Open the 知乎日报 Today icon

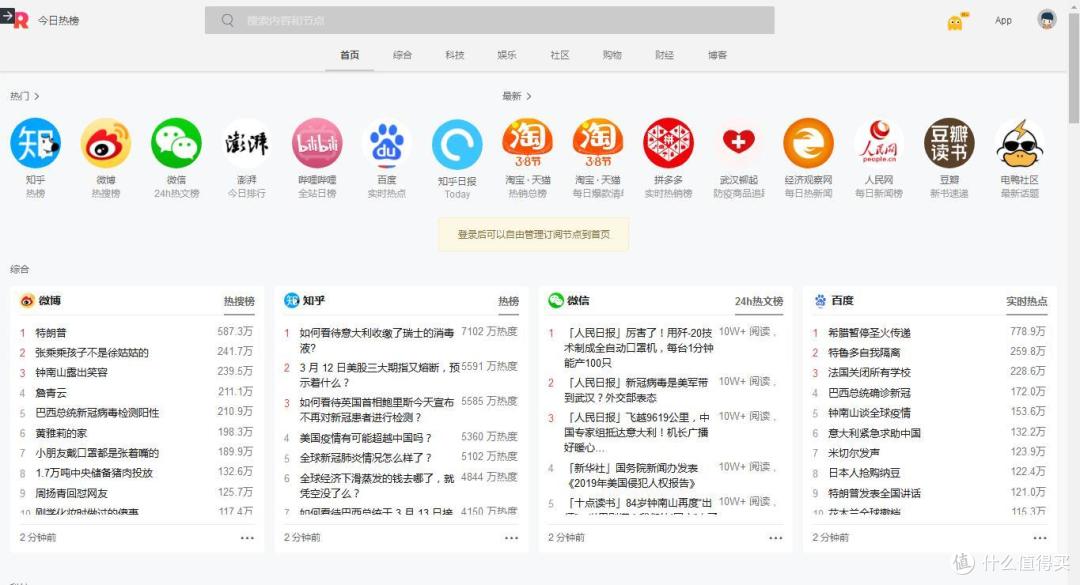coord(457,144)
